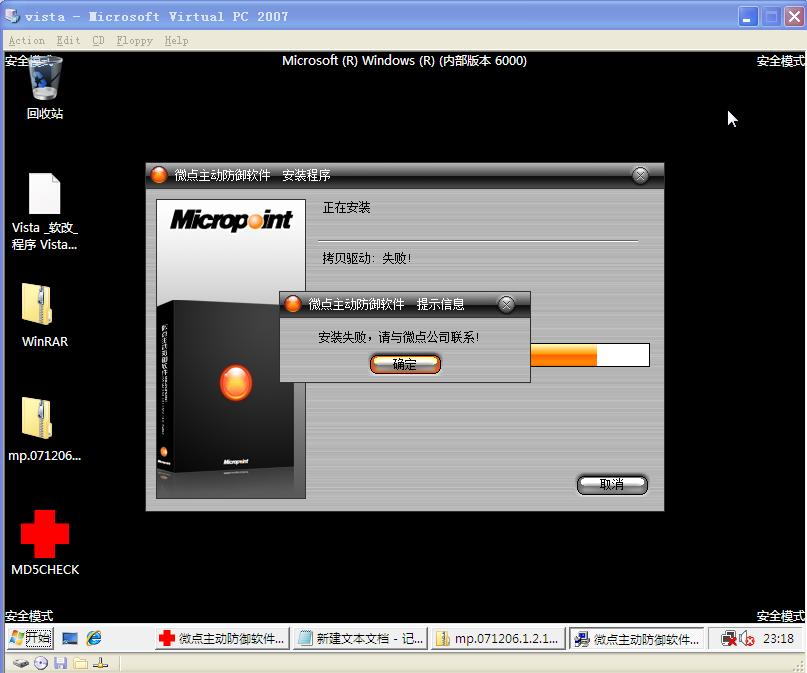Click the shared folders status bar icon

[x=80, y=663]
